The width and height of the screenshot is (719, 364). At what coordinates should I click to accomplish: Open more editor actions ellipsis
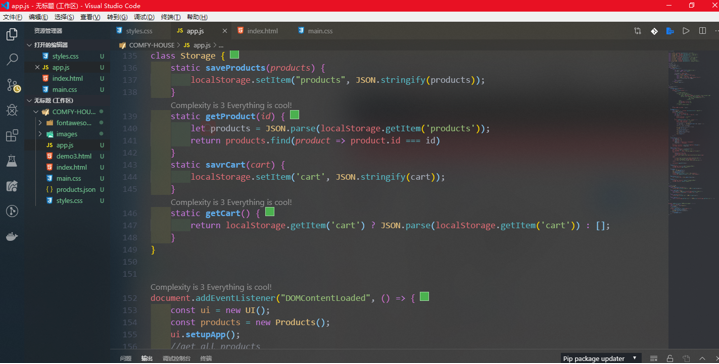click(x=716, y=31)
